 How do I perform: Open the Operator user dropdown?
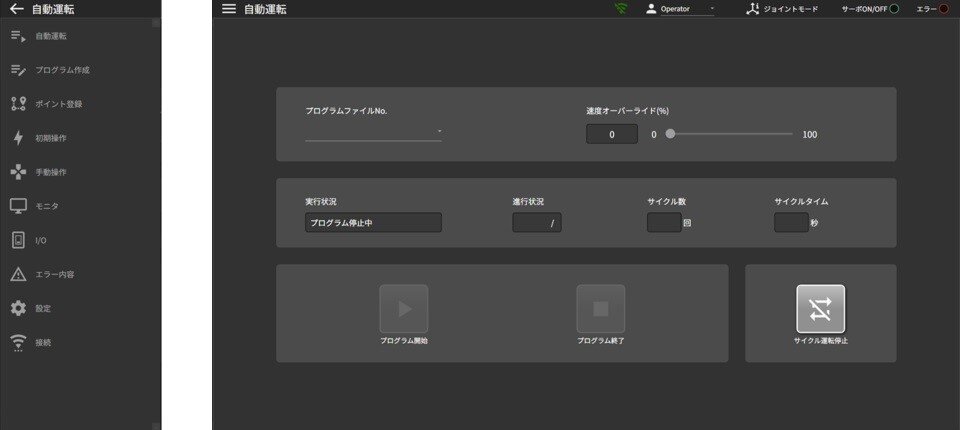click(x=687, y=9)
